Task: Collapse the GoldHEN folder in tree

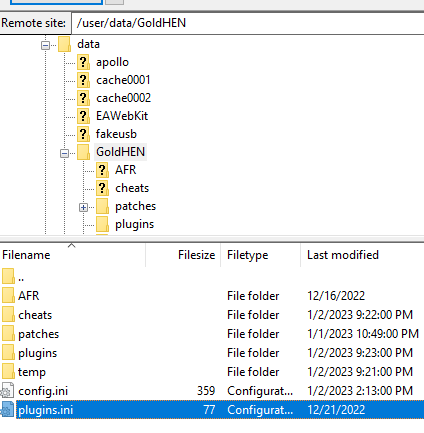Action: tap(64, 153)
